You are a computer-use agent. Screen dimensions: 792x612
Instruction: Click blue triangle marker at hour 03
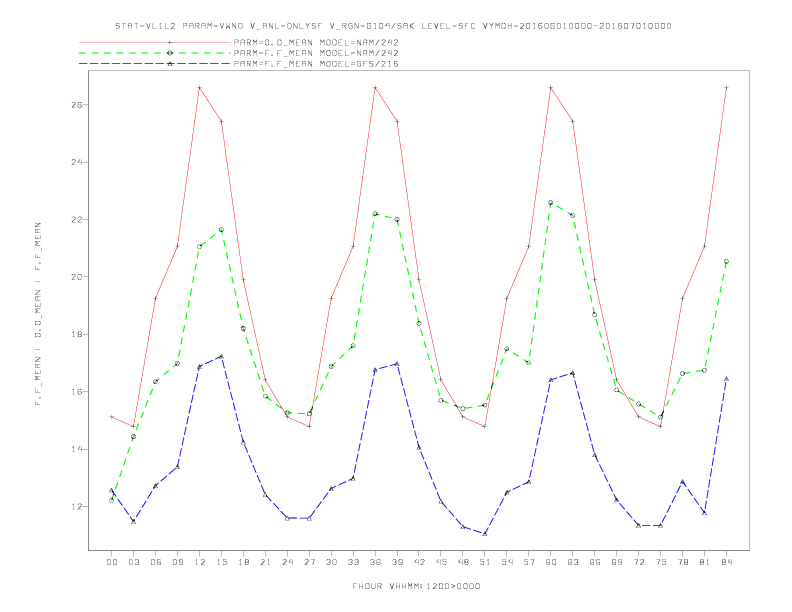(134, 521)
